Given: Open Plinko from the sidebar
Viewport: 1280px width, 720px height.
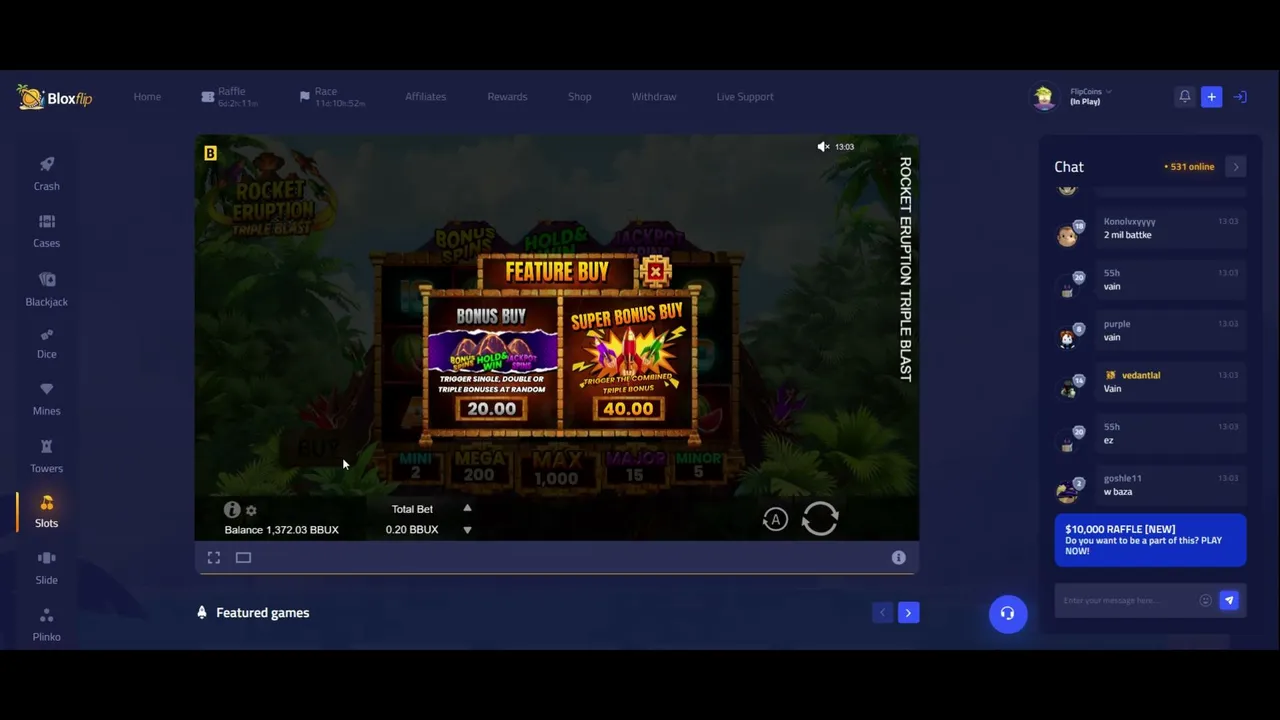Looking at the screenshot, I should [x=46, y=625].
